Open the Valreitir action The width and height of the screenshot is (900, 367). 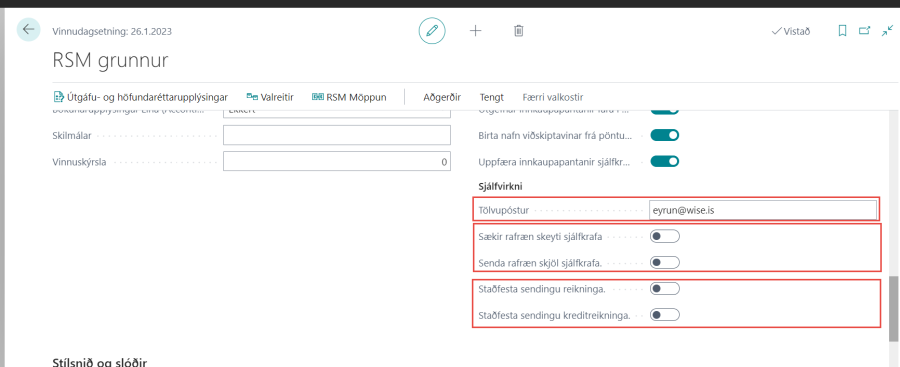point(270,97)
